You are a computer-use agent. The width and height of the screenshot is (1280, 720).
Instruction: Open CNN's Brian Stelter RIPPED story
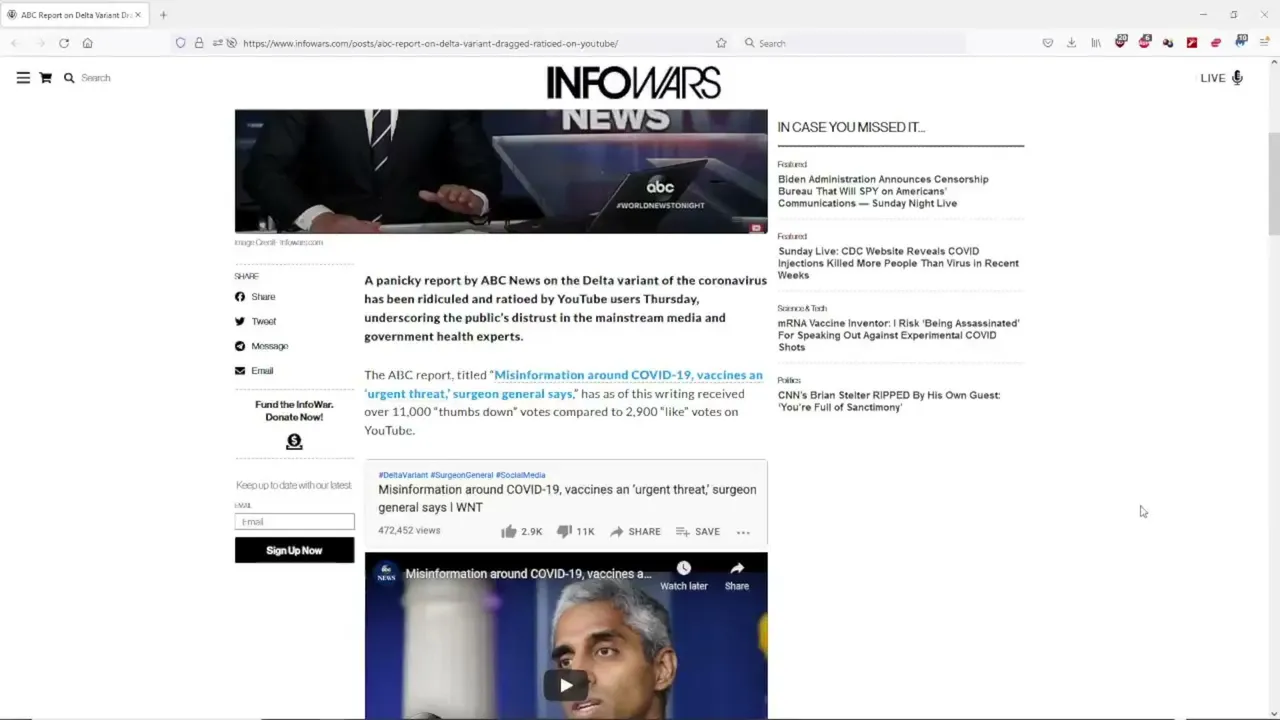click(889, 401)
